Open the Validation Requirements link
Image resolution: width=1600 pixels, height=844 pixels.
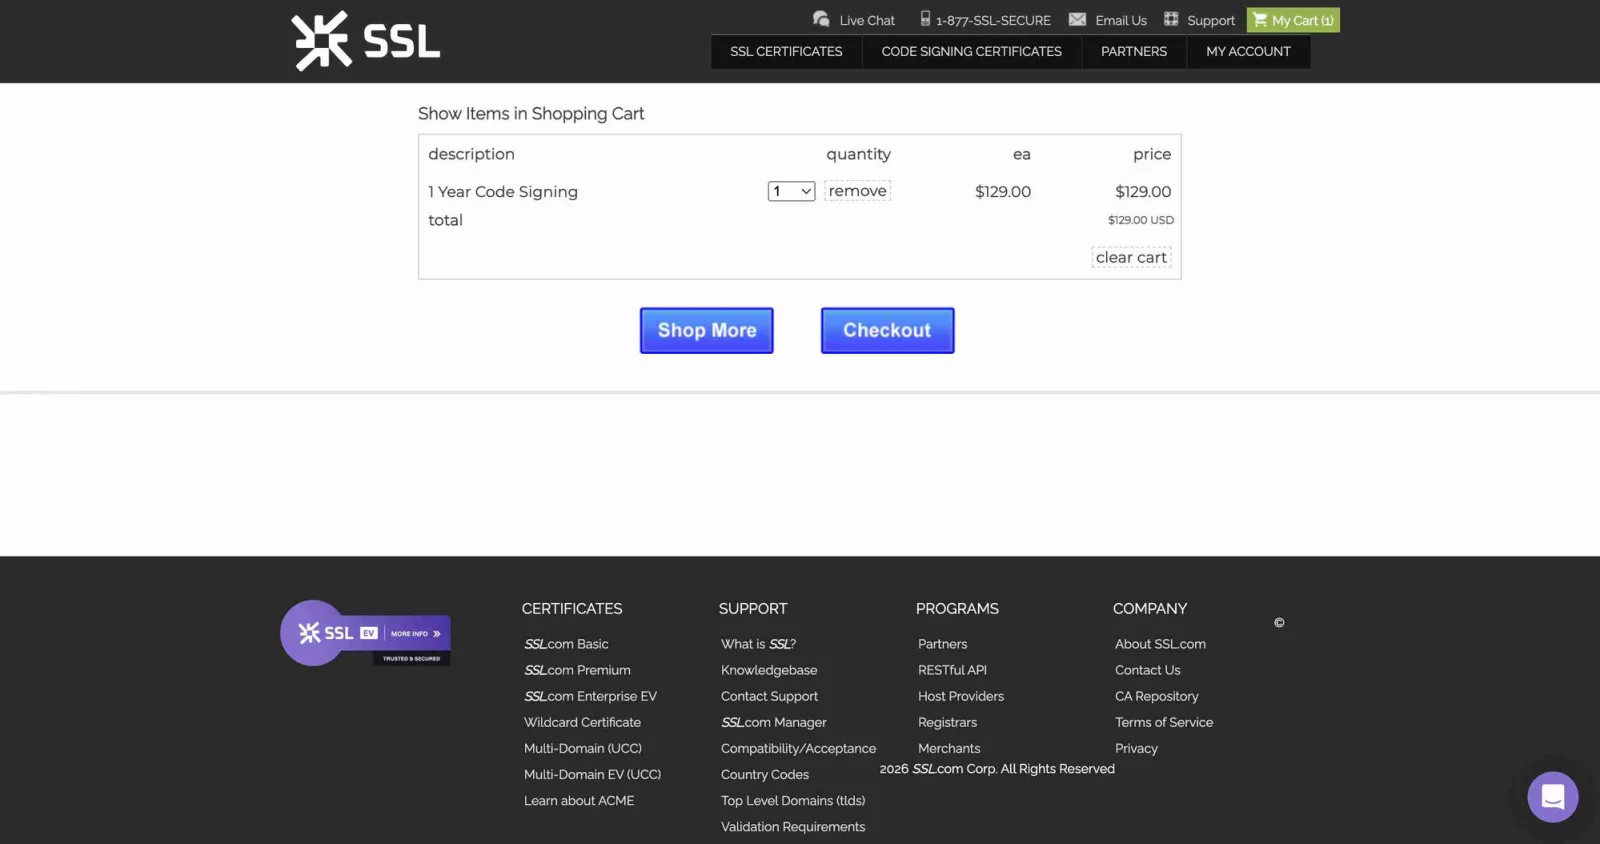tap(793, 827)
